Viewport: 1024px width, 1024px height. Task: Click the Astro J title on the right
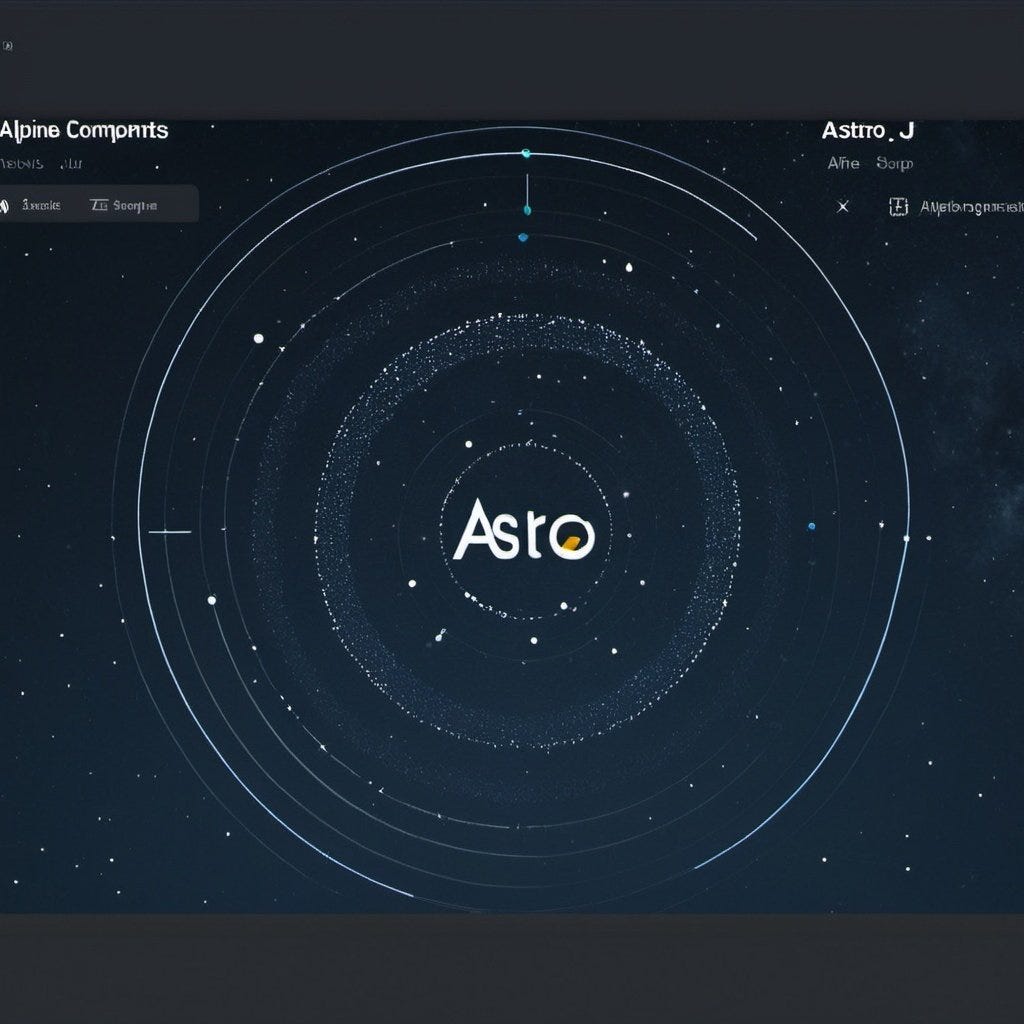tap(869, 129)
